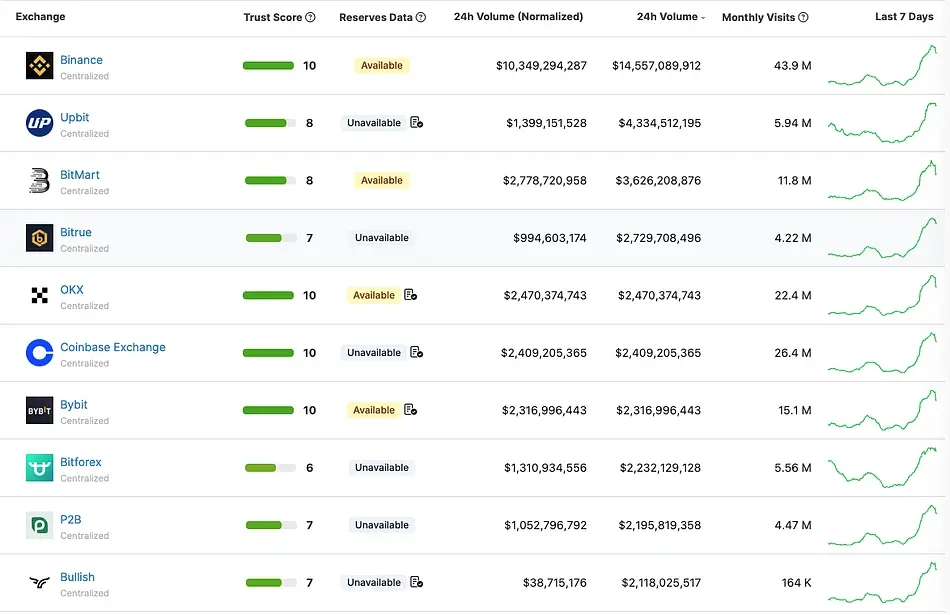Click the Last 7 Days column header
950x615 pixels.
point(903,17)
